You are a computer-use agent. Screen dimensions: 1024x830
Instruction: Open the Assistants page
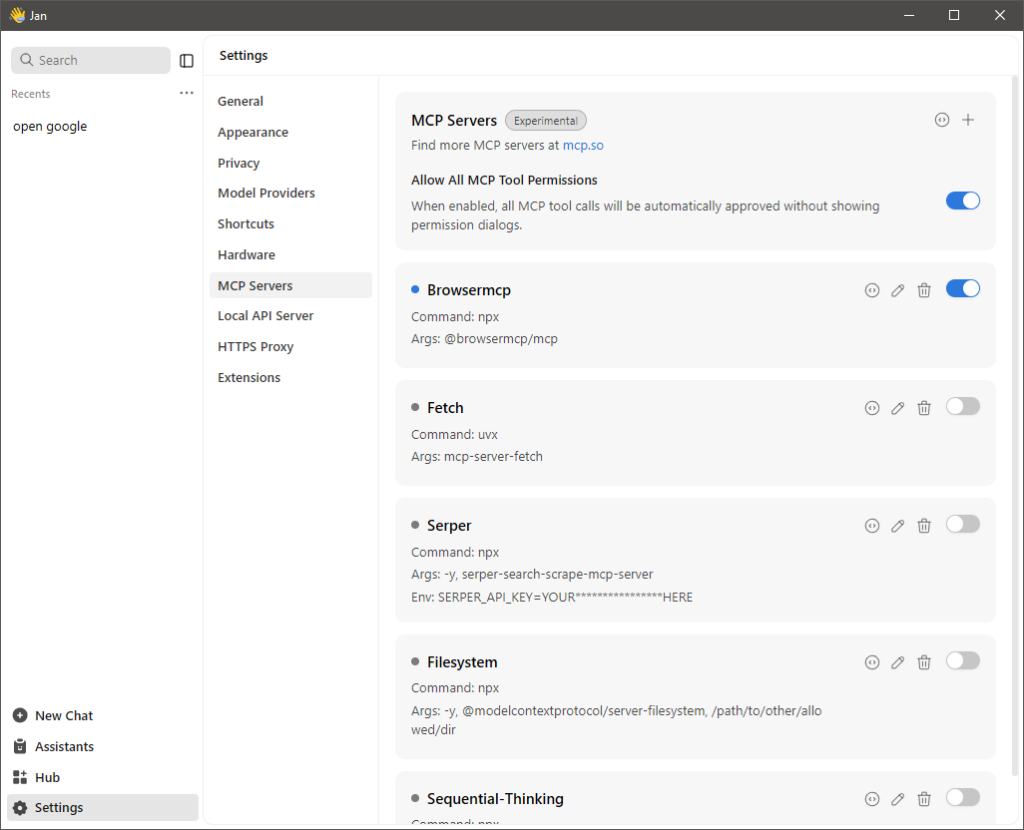103,746
